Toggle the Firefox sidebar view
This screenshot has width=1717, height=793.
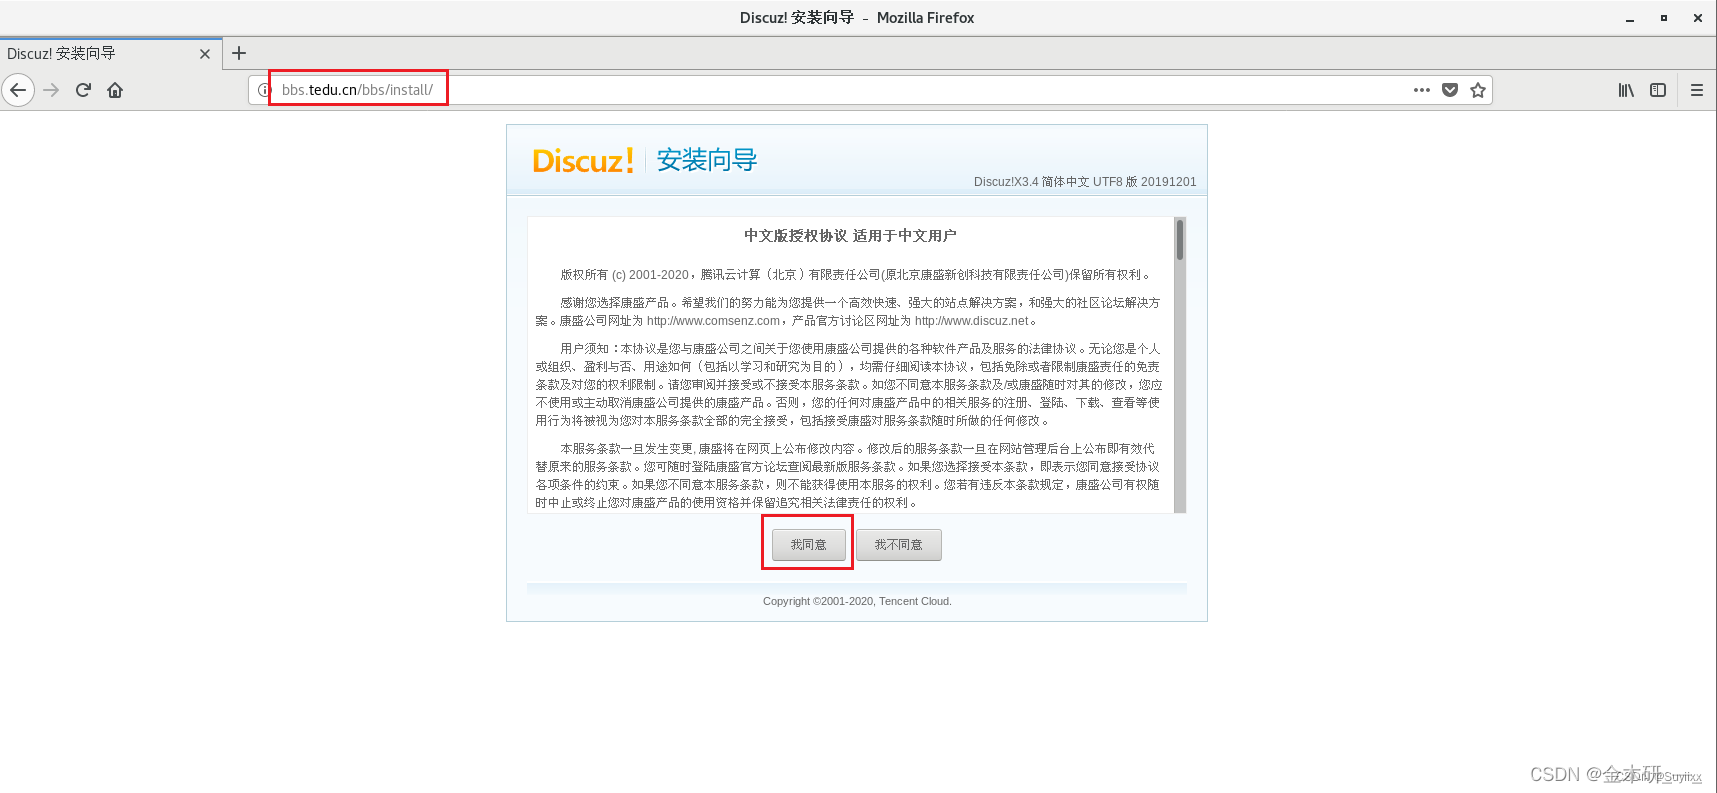1658,90
